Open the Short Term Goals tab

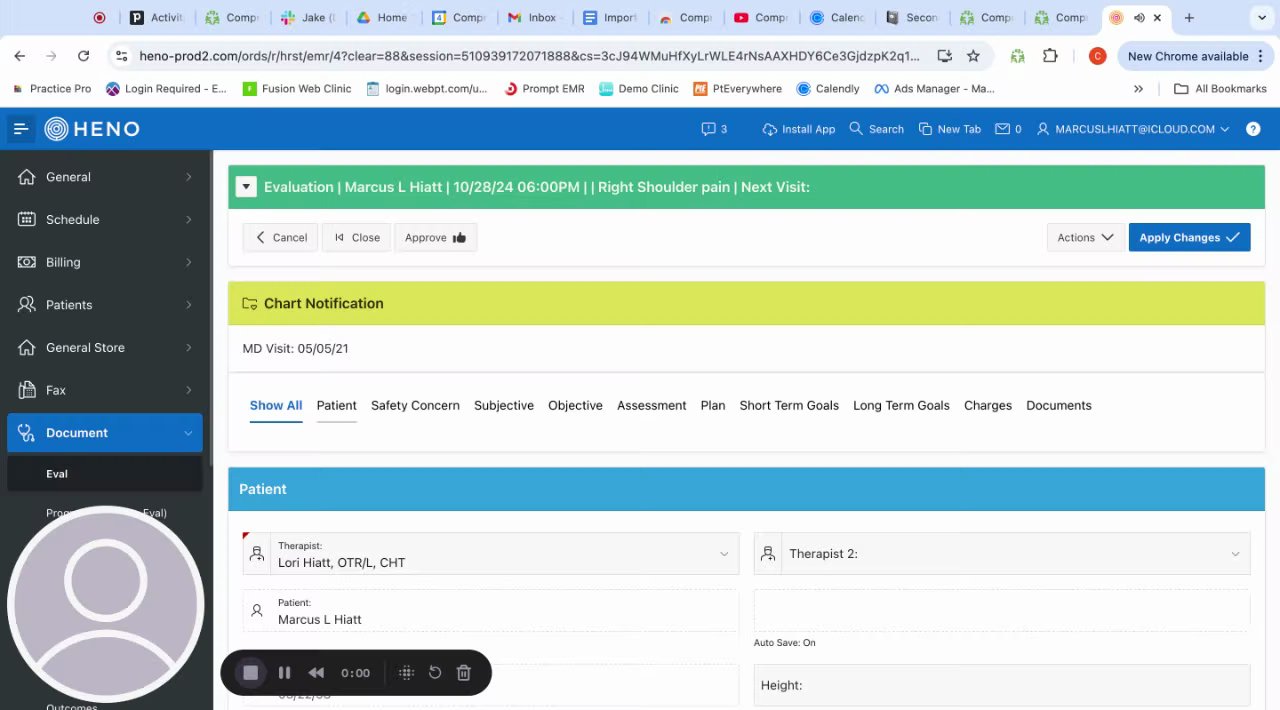789,406
